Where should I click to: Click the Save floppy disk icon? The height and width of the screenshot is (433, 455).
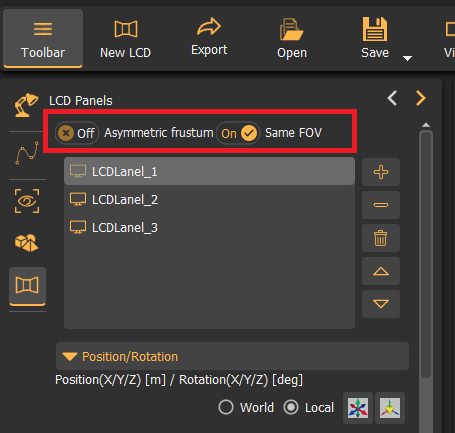[375, 29]
